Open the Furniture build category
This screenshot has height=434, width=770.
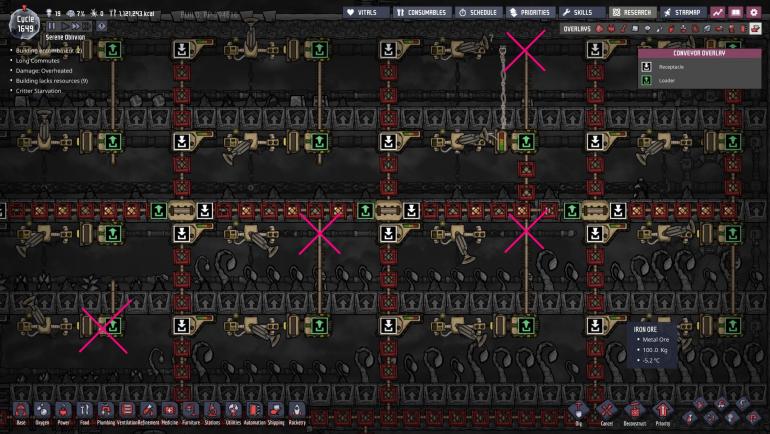pyautogui.click(x=191, y=412)
